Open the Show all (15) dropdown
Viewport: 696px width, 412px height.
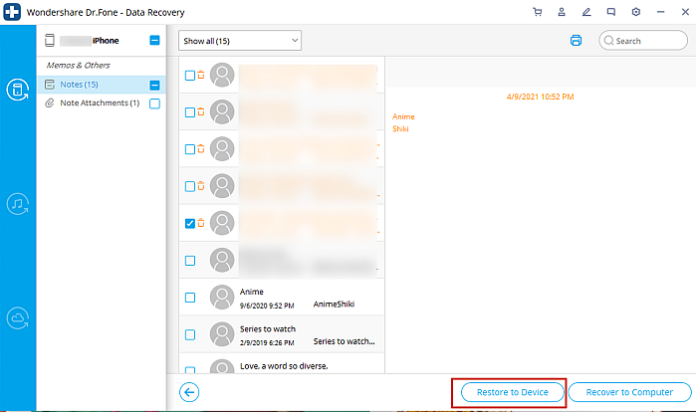240,40
